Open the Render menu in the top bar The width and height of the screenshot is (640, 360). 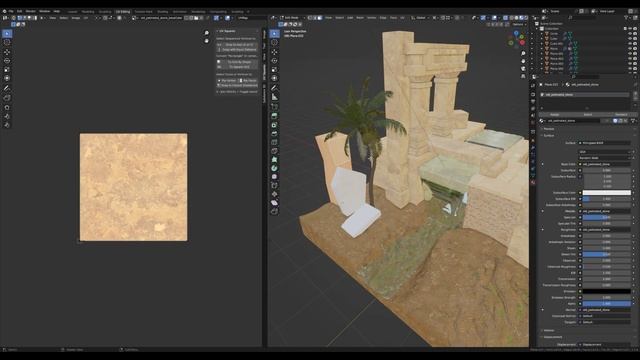pyautogui.click(x=31, y=11)
